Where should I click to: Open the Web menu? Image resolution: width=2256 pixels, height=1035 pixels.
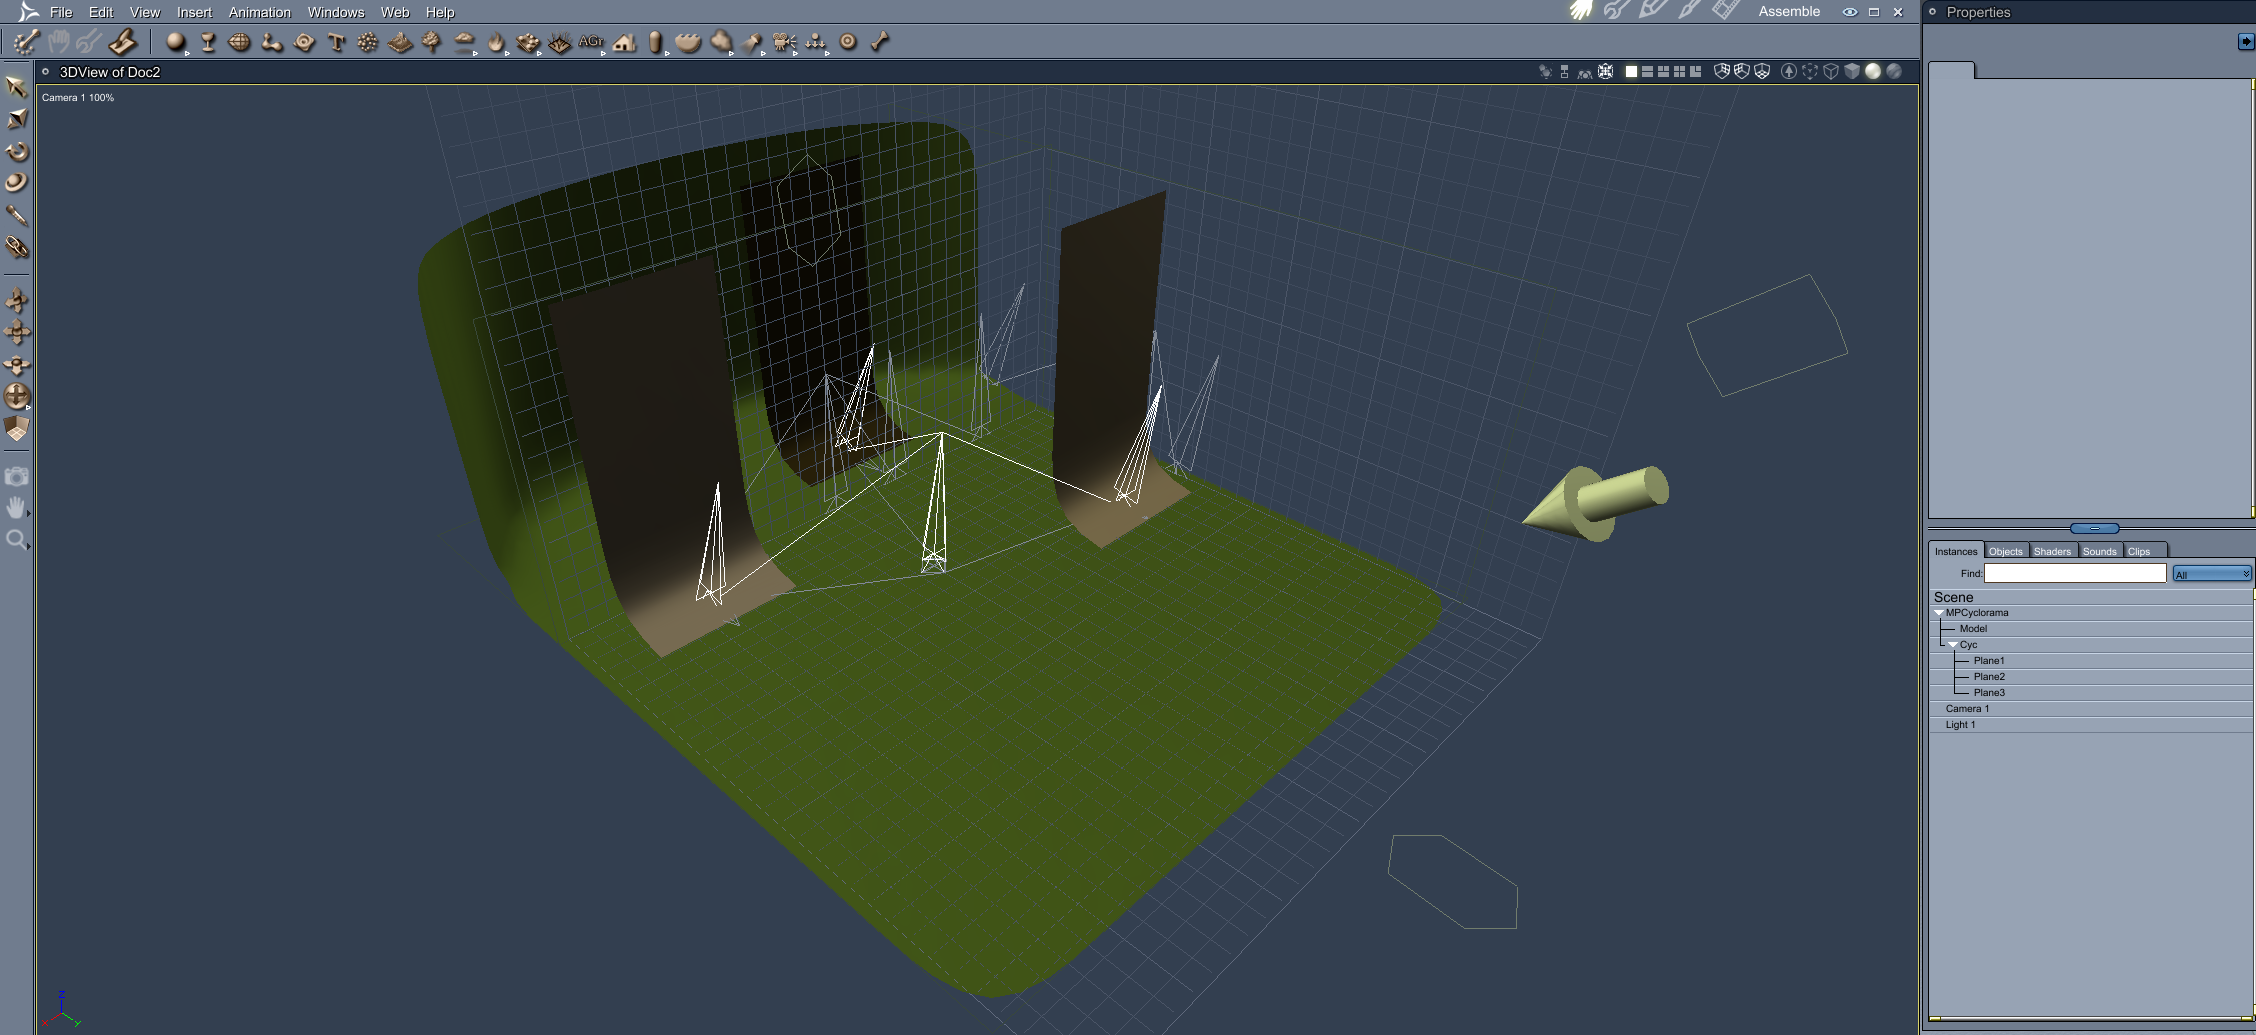(x=395, y=12)
